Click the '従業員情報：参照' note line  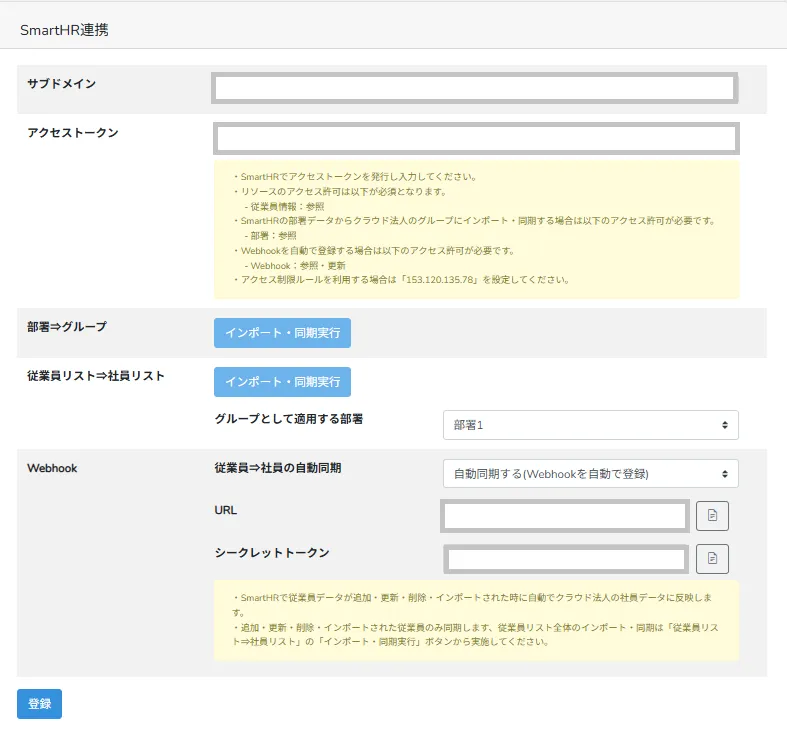284,206
